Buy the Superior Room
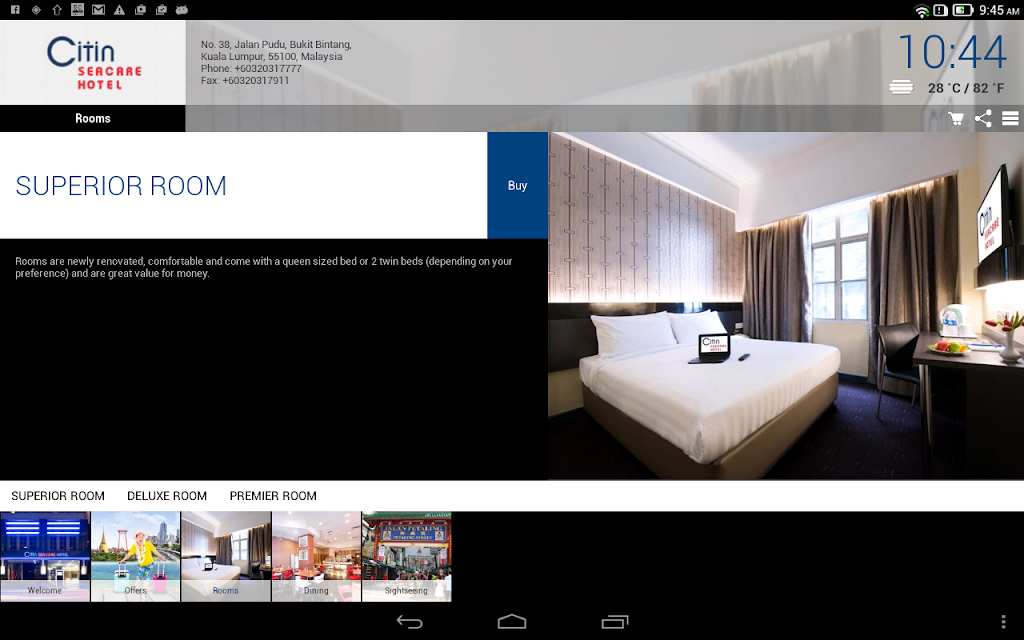 point(517,185)
